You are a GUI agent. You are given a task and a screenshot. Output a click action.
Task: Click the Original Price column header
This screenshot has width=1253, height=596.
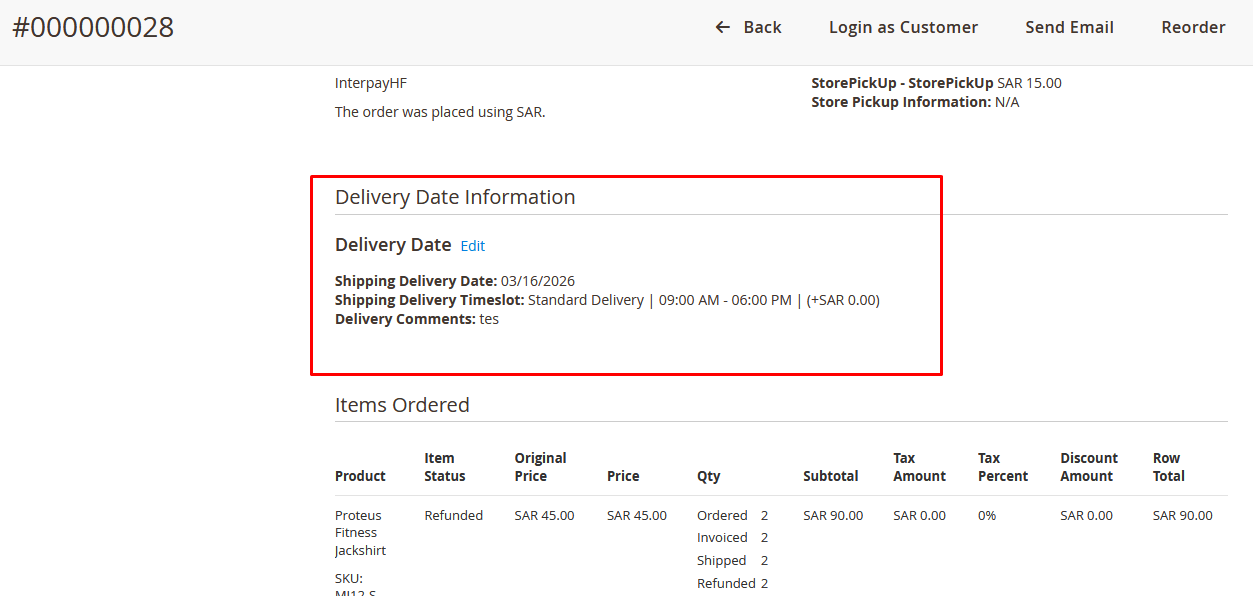click(x=540, y=467)
